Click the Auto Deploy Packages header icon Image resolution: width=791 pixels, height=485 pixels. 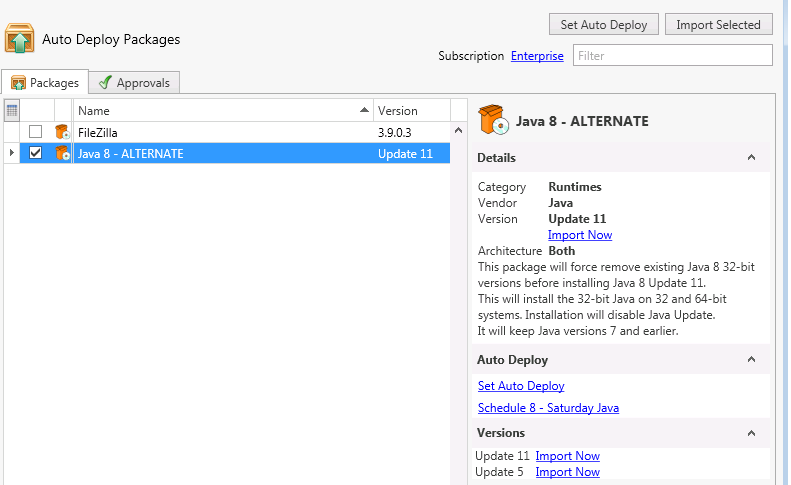click(20, 38)
